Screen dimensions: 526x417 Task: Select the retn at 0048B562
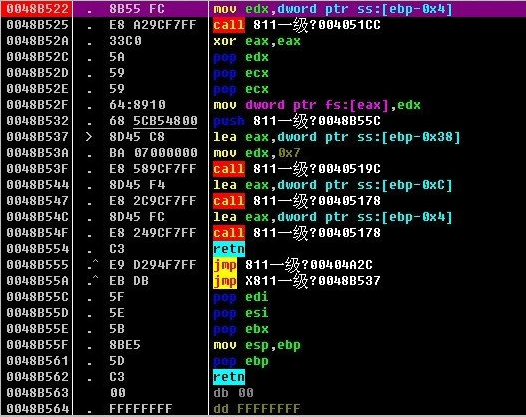(x=229, y=377)
